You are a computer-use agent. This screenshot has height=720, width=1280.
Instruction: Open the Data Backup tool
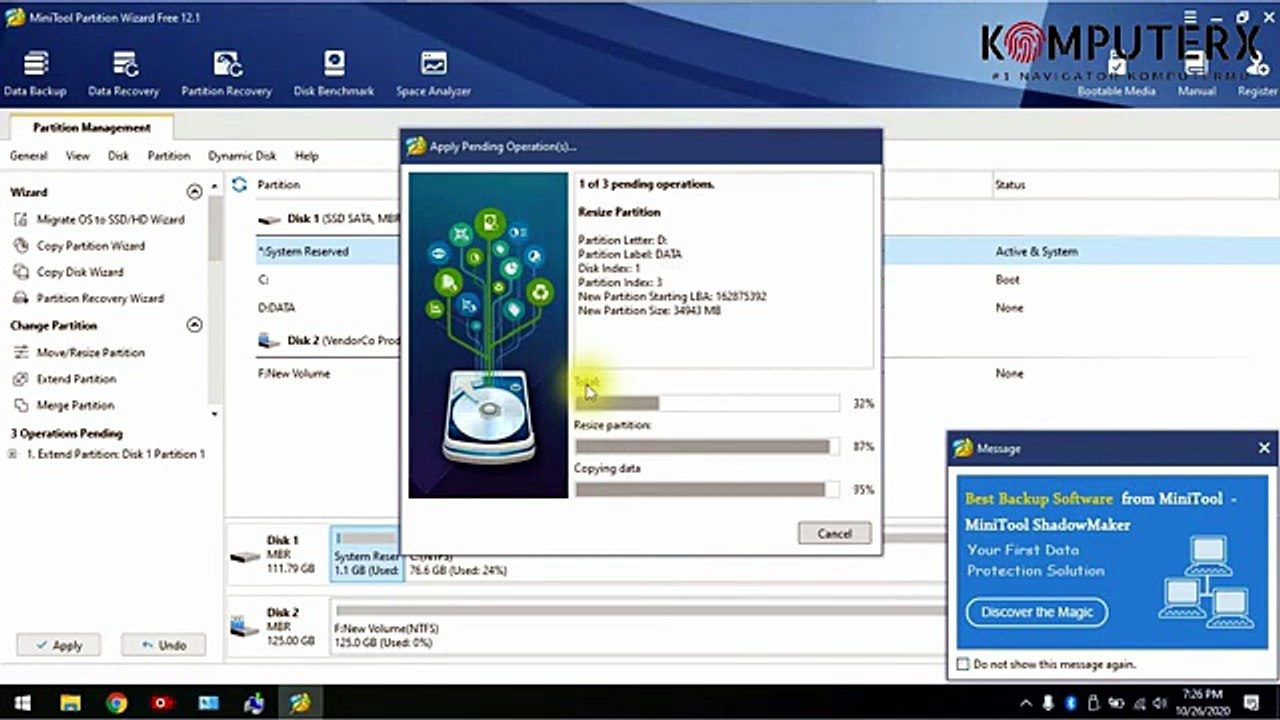(x=35, y=74)
